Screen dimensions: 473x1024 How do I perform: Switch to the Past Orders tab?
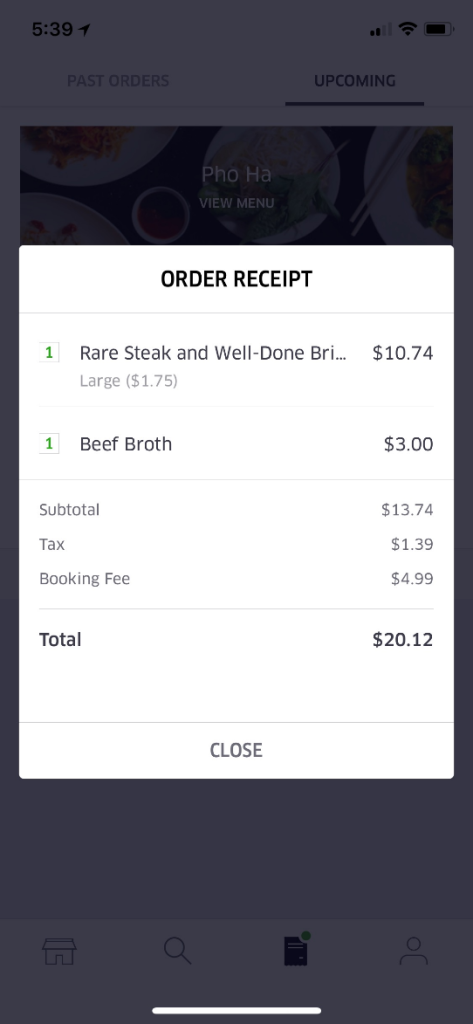118,81
